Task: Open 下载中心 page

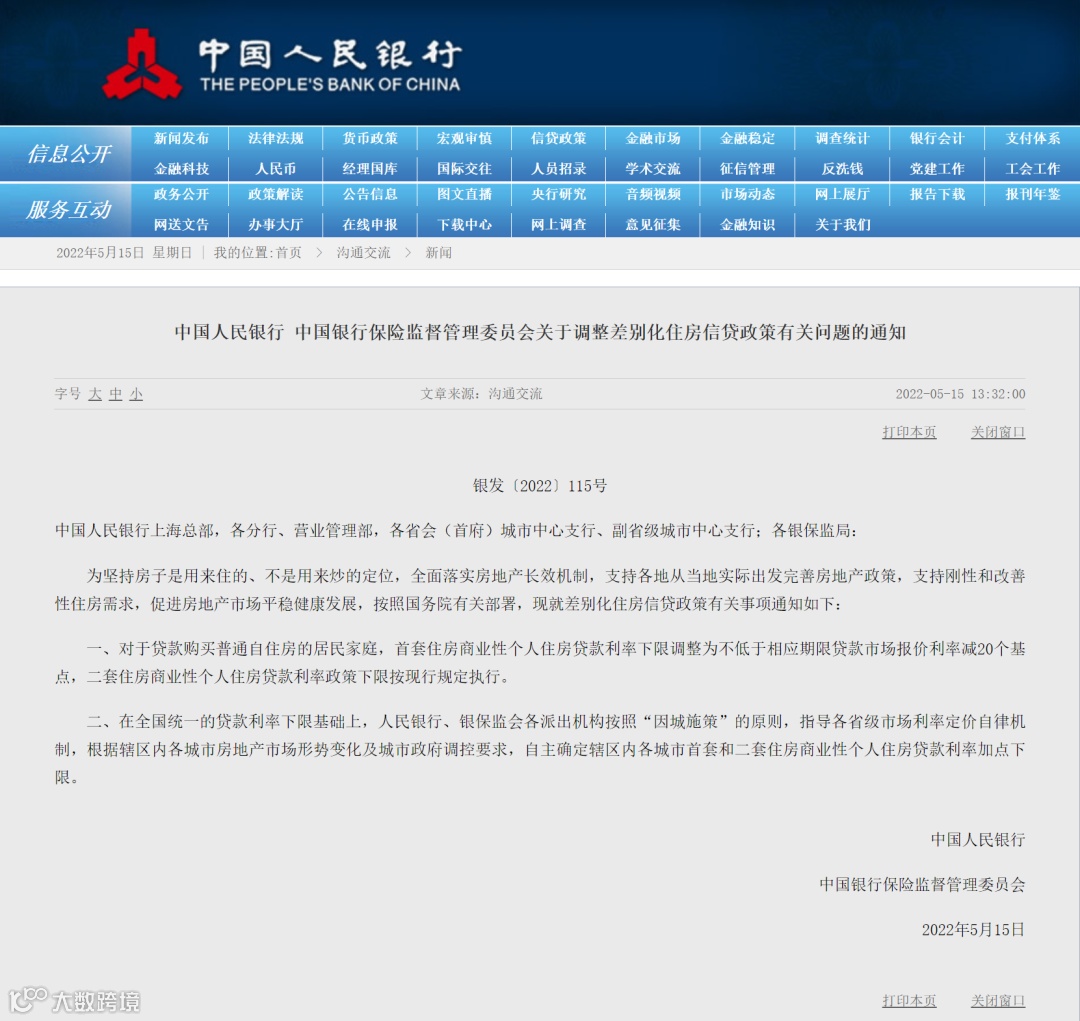Action: click(x=464, y=225)
